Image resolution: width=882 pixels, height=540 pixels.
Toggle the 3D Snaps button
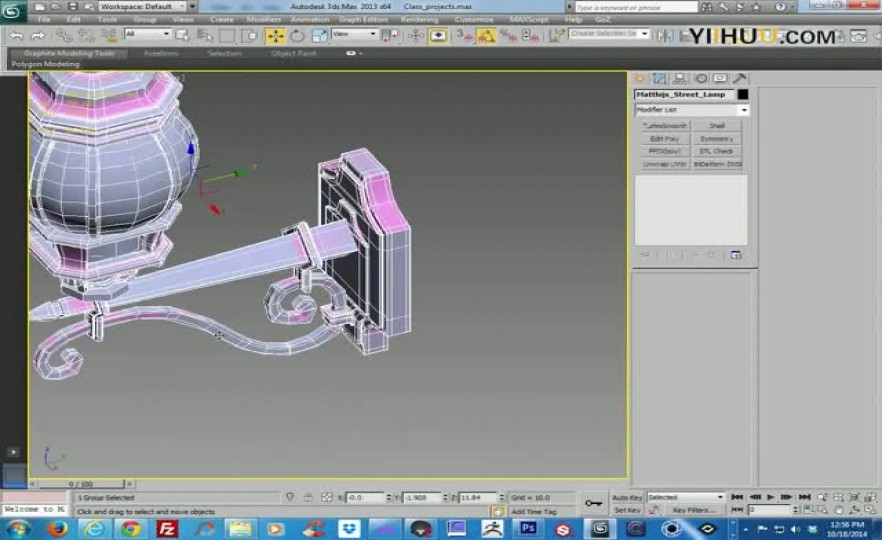pyautogui.click(x=464, y=36)
